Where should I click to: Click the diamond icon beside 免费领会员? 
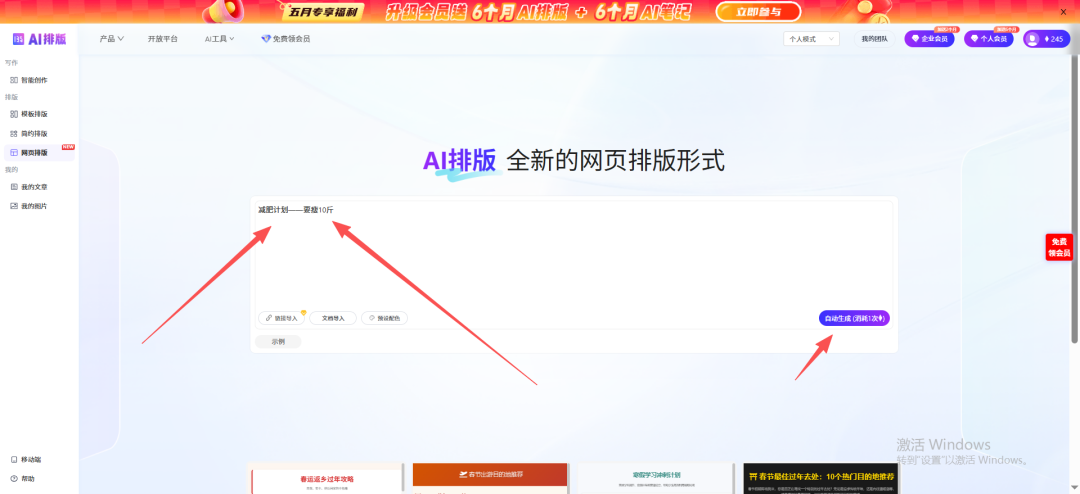[x=266, y=39]
